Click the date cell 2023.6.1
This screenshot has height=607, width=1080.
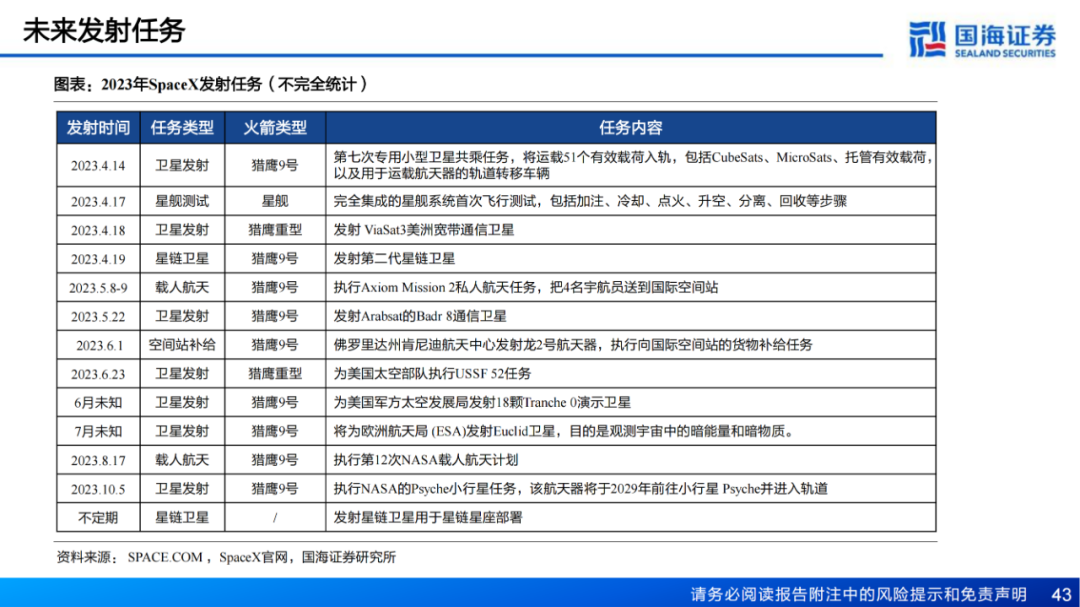click(x=98, y=345)
